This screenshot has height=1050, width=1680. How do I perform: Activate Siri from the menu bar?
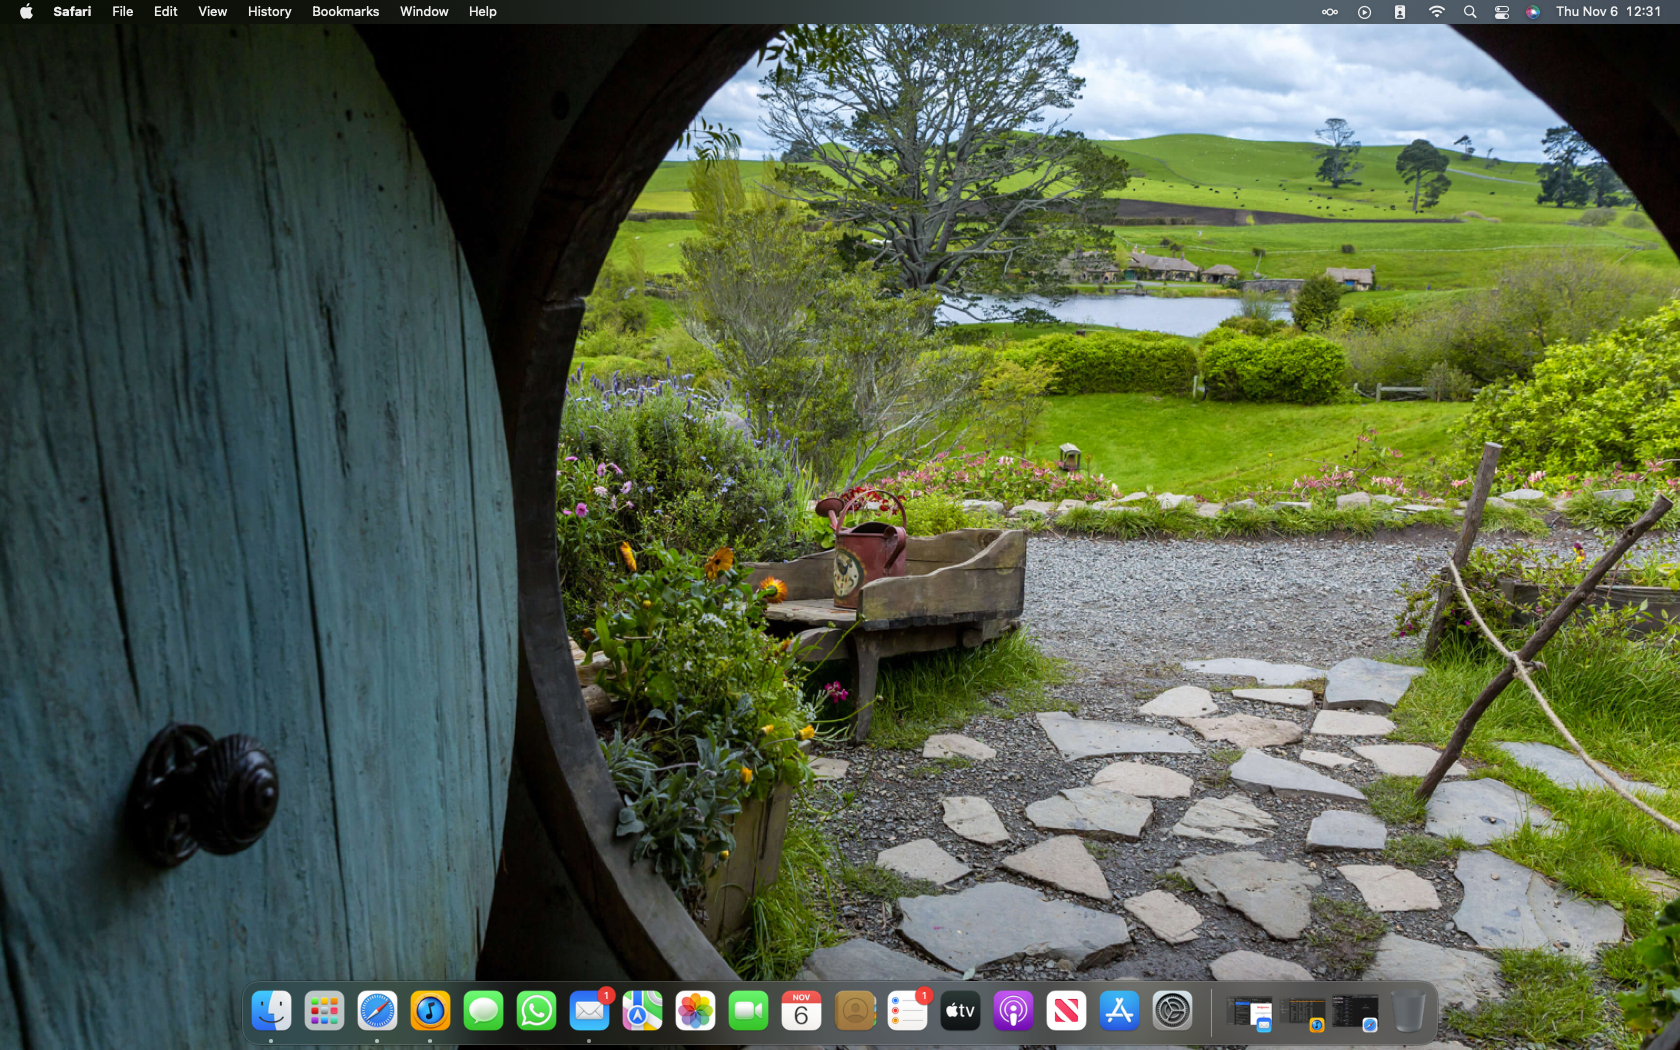[1532, 12]
